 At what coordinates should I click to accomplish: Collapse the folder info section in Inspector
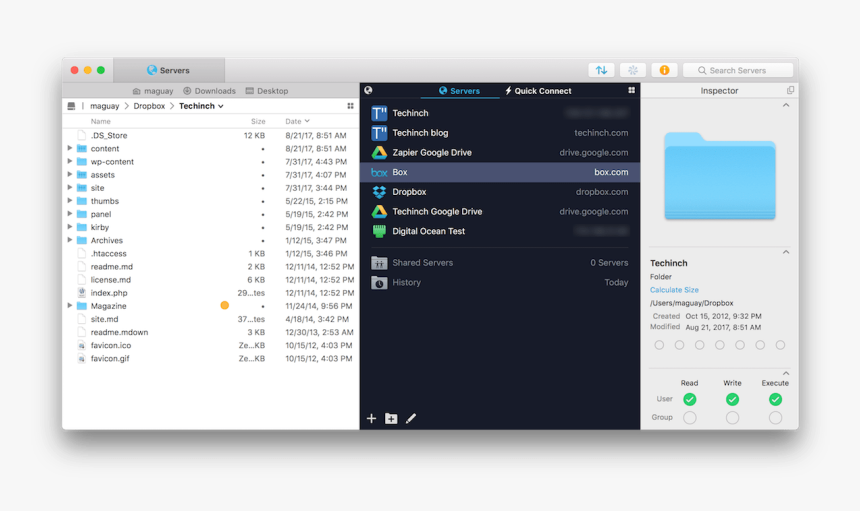point(786,252)
